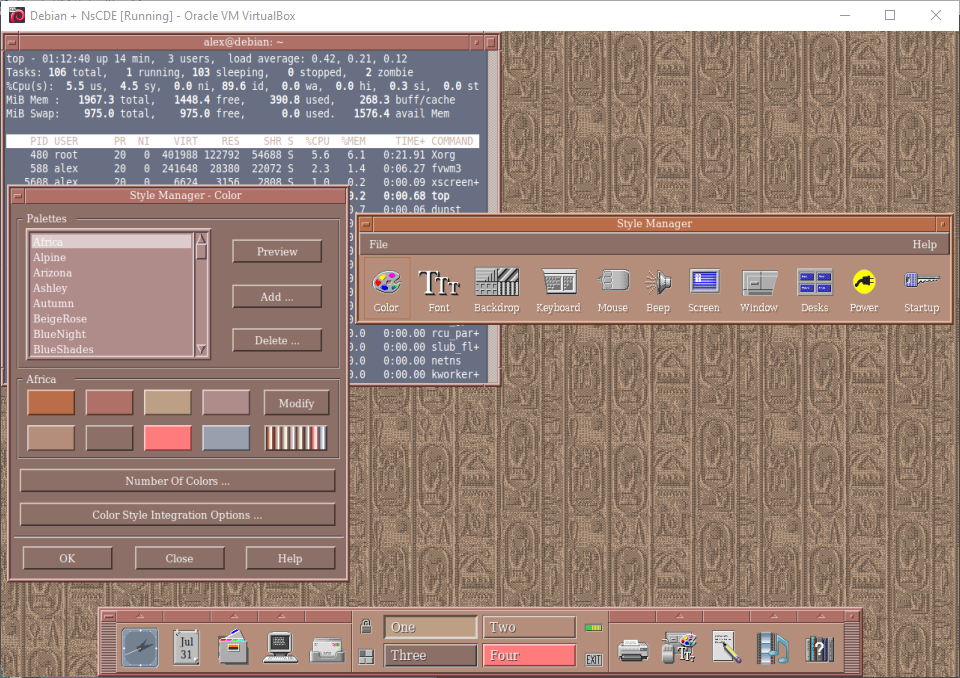The height and width of the screenshot is (678, 960).
Task: Click the Power settings icon
Action: click(x=864, y=284)
